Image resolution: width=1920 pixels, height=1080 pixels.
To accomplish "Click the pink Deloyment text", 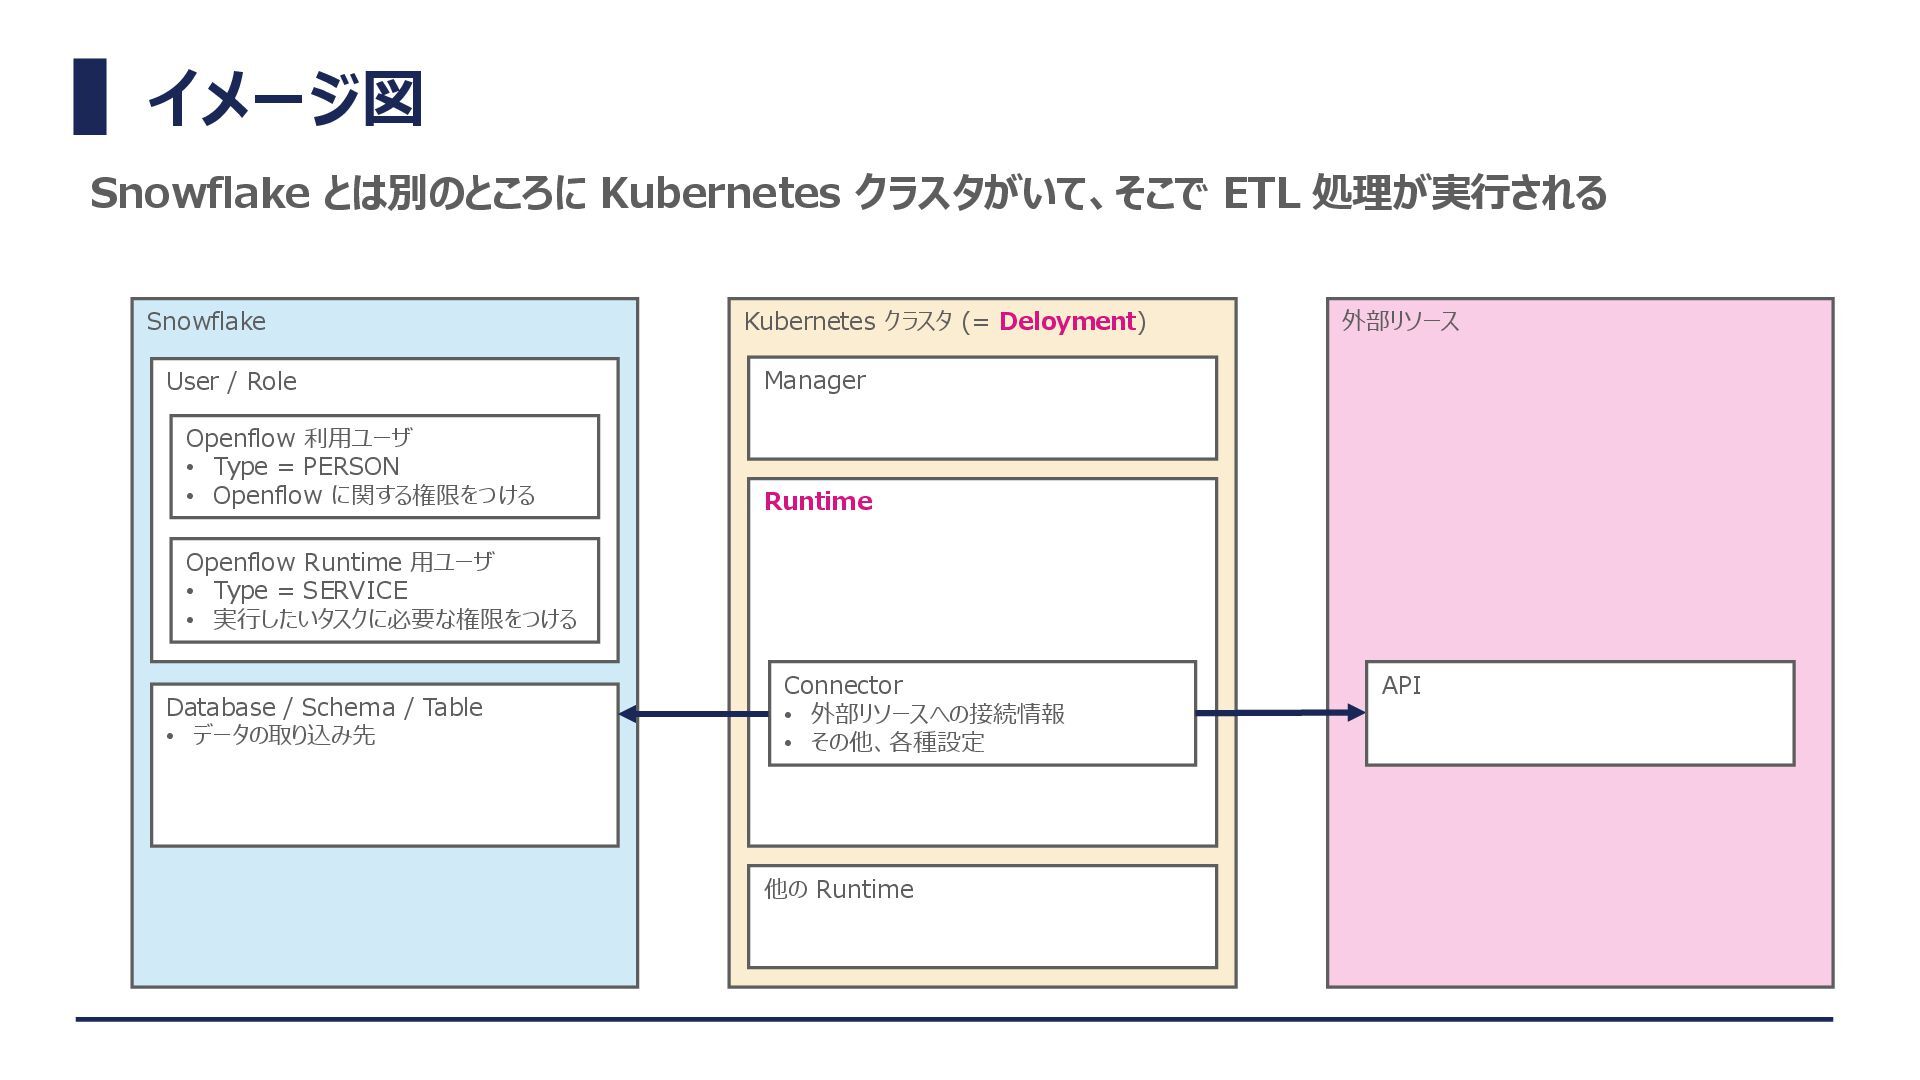I will (x=1066, y=322).
